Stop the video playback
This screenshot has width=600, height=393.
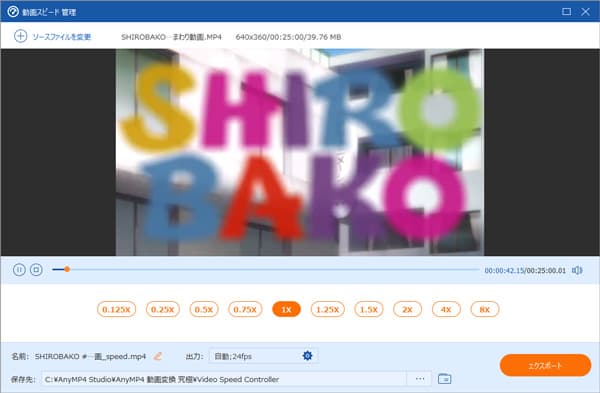click(36, 270)
